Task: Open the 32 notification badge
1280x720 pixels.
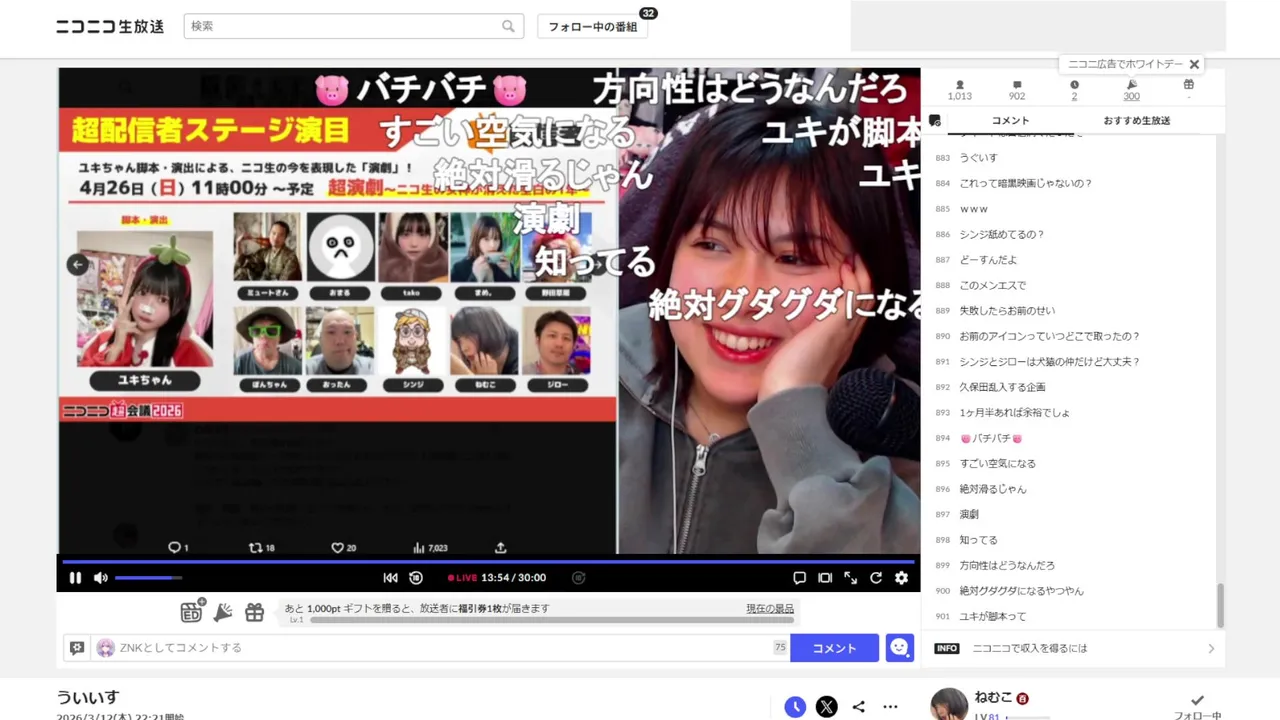Action: coord(648,13)
